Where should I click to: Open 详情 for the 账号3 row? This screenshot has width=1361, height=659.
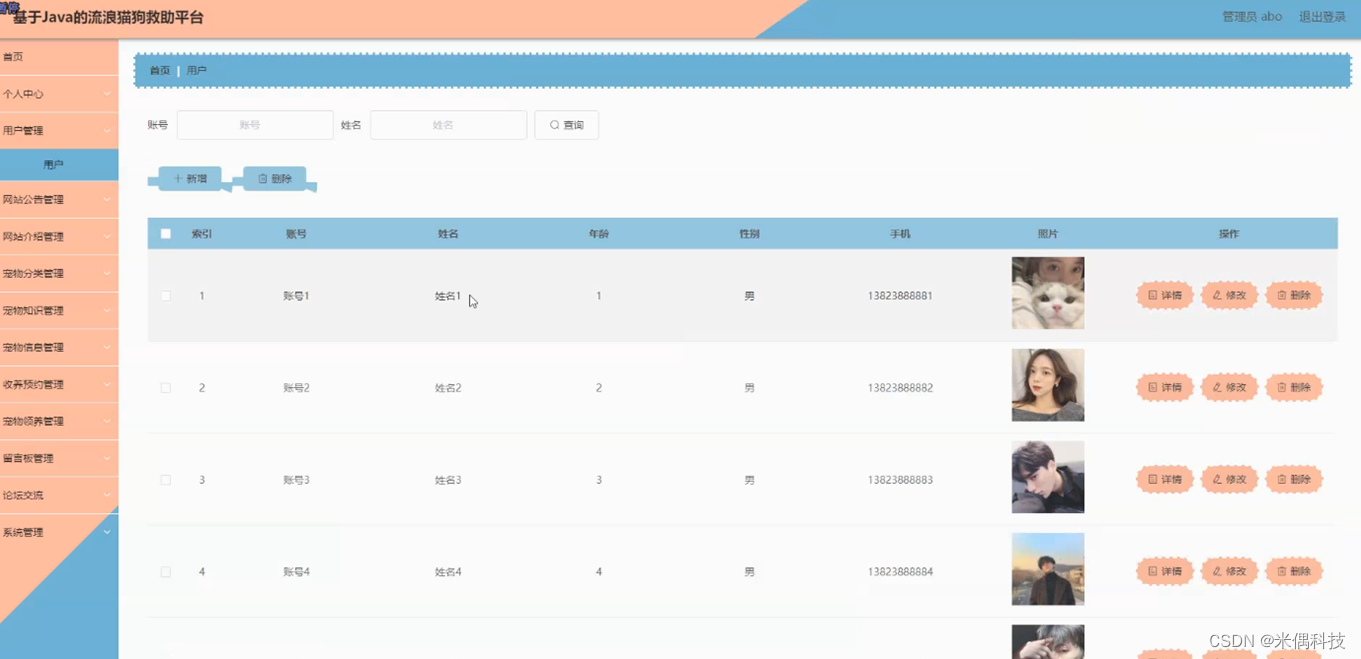[x=1164, y=479]
